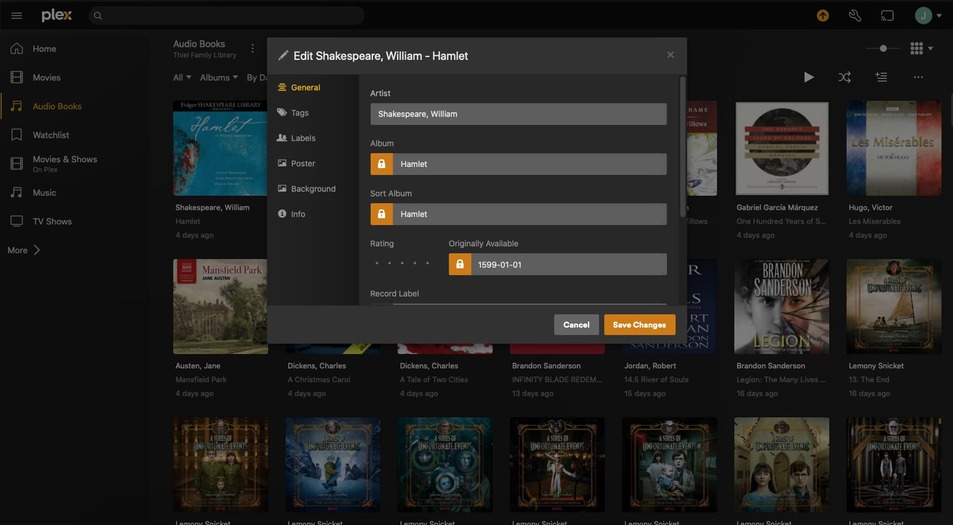Open the hamburger navigation menu
Image resolution: width=953 pixels, height=525 pixels.
16,16
